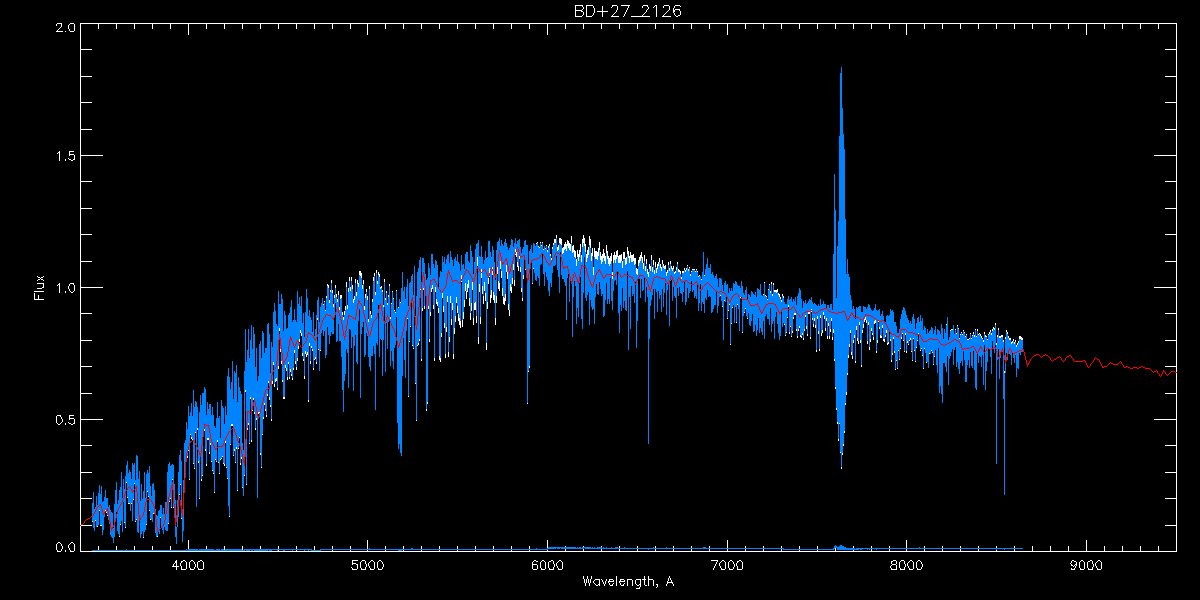Click the 0.0 y-axis tick label
The width and height of the screenshot is (1200, 600).
click(65, 547)
